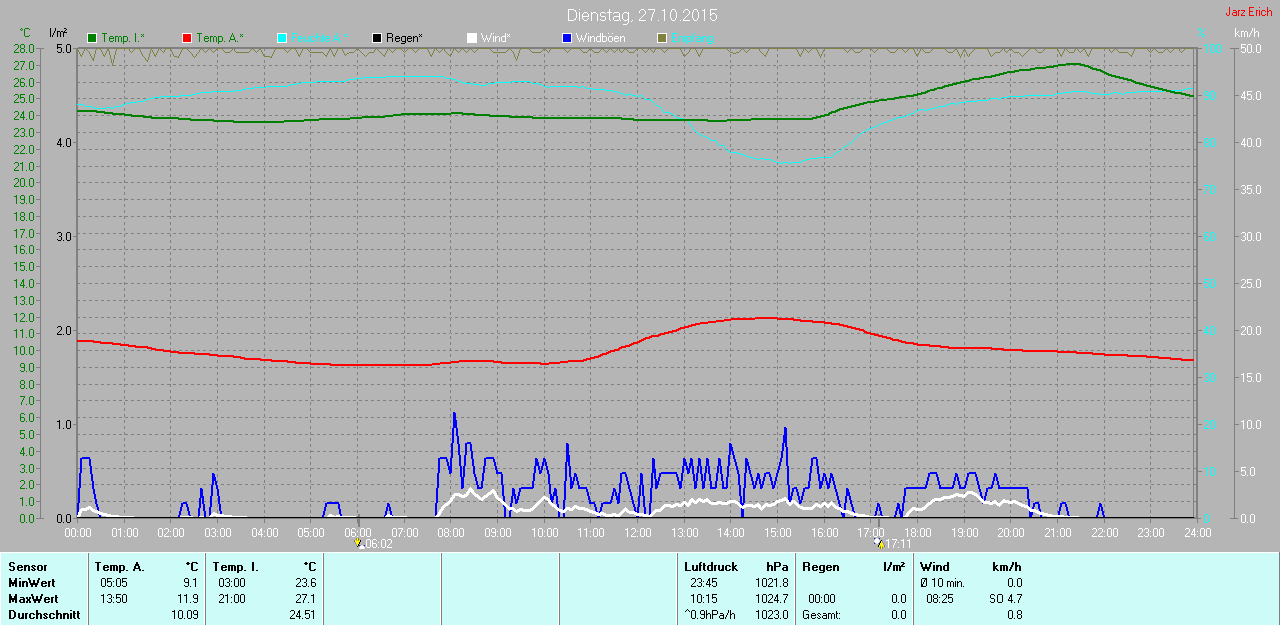Click the red Temp. A. legend square

coord(187,38)
